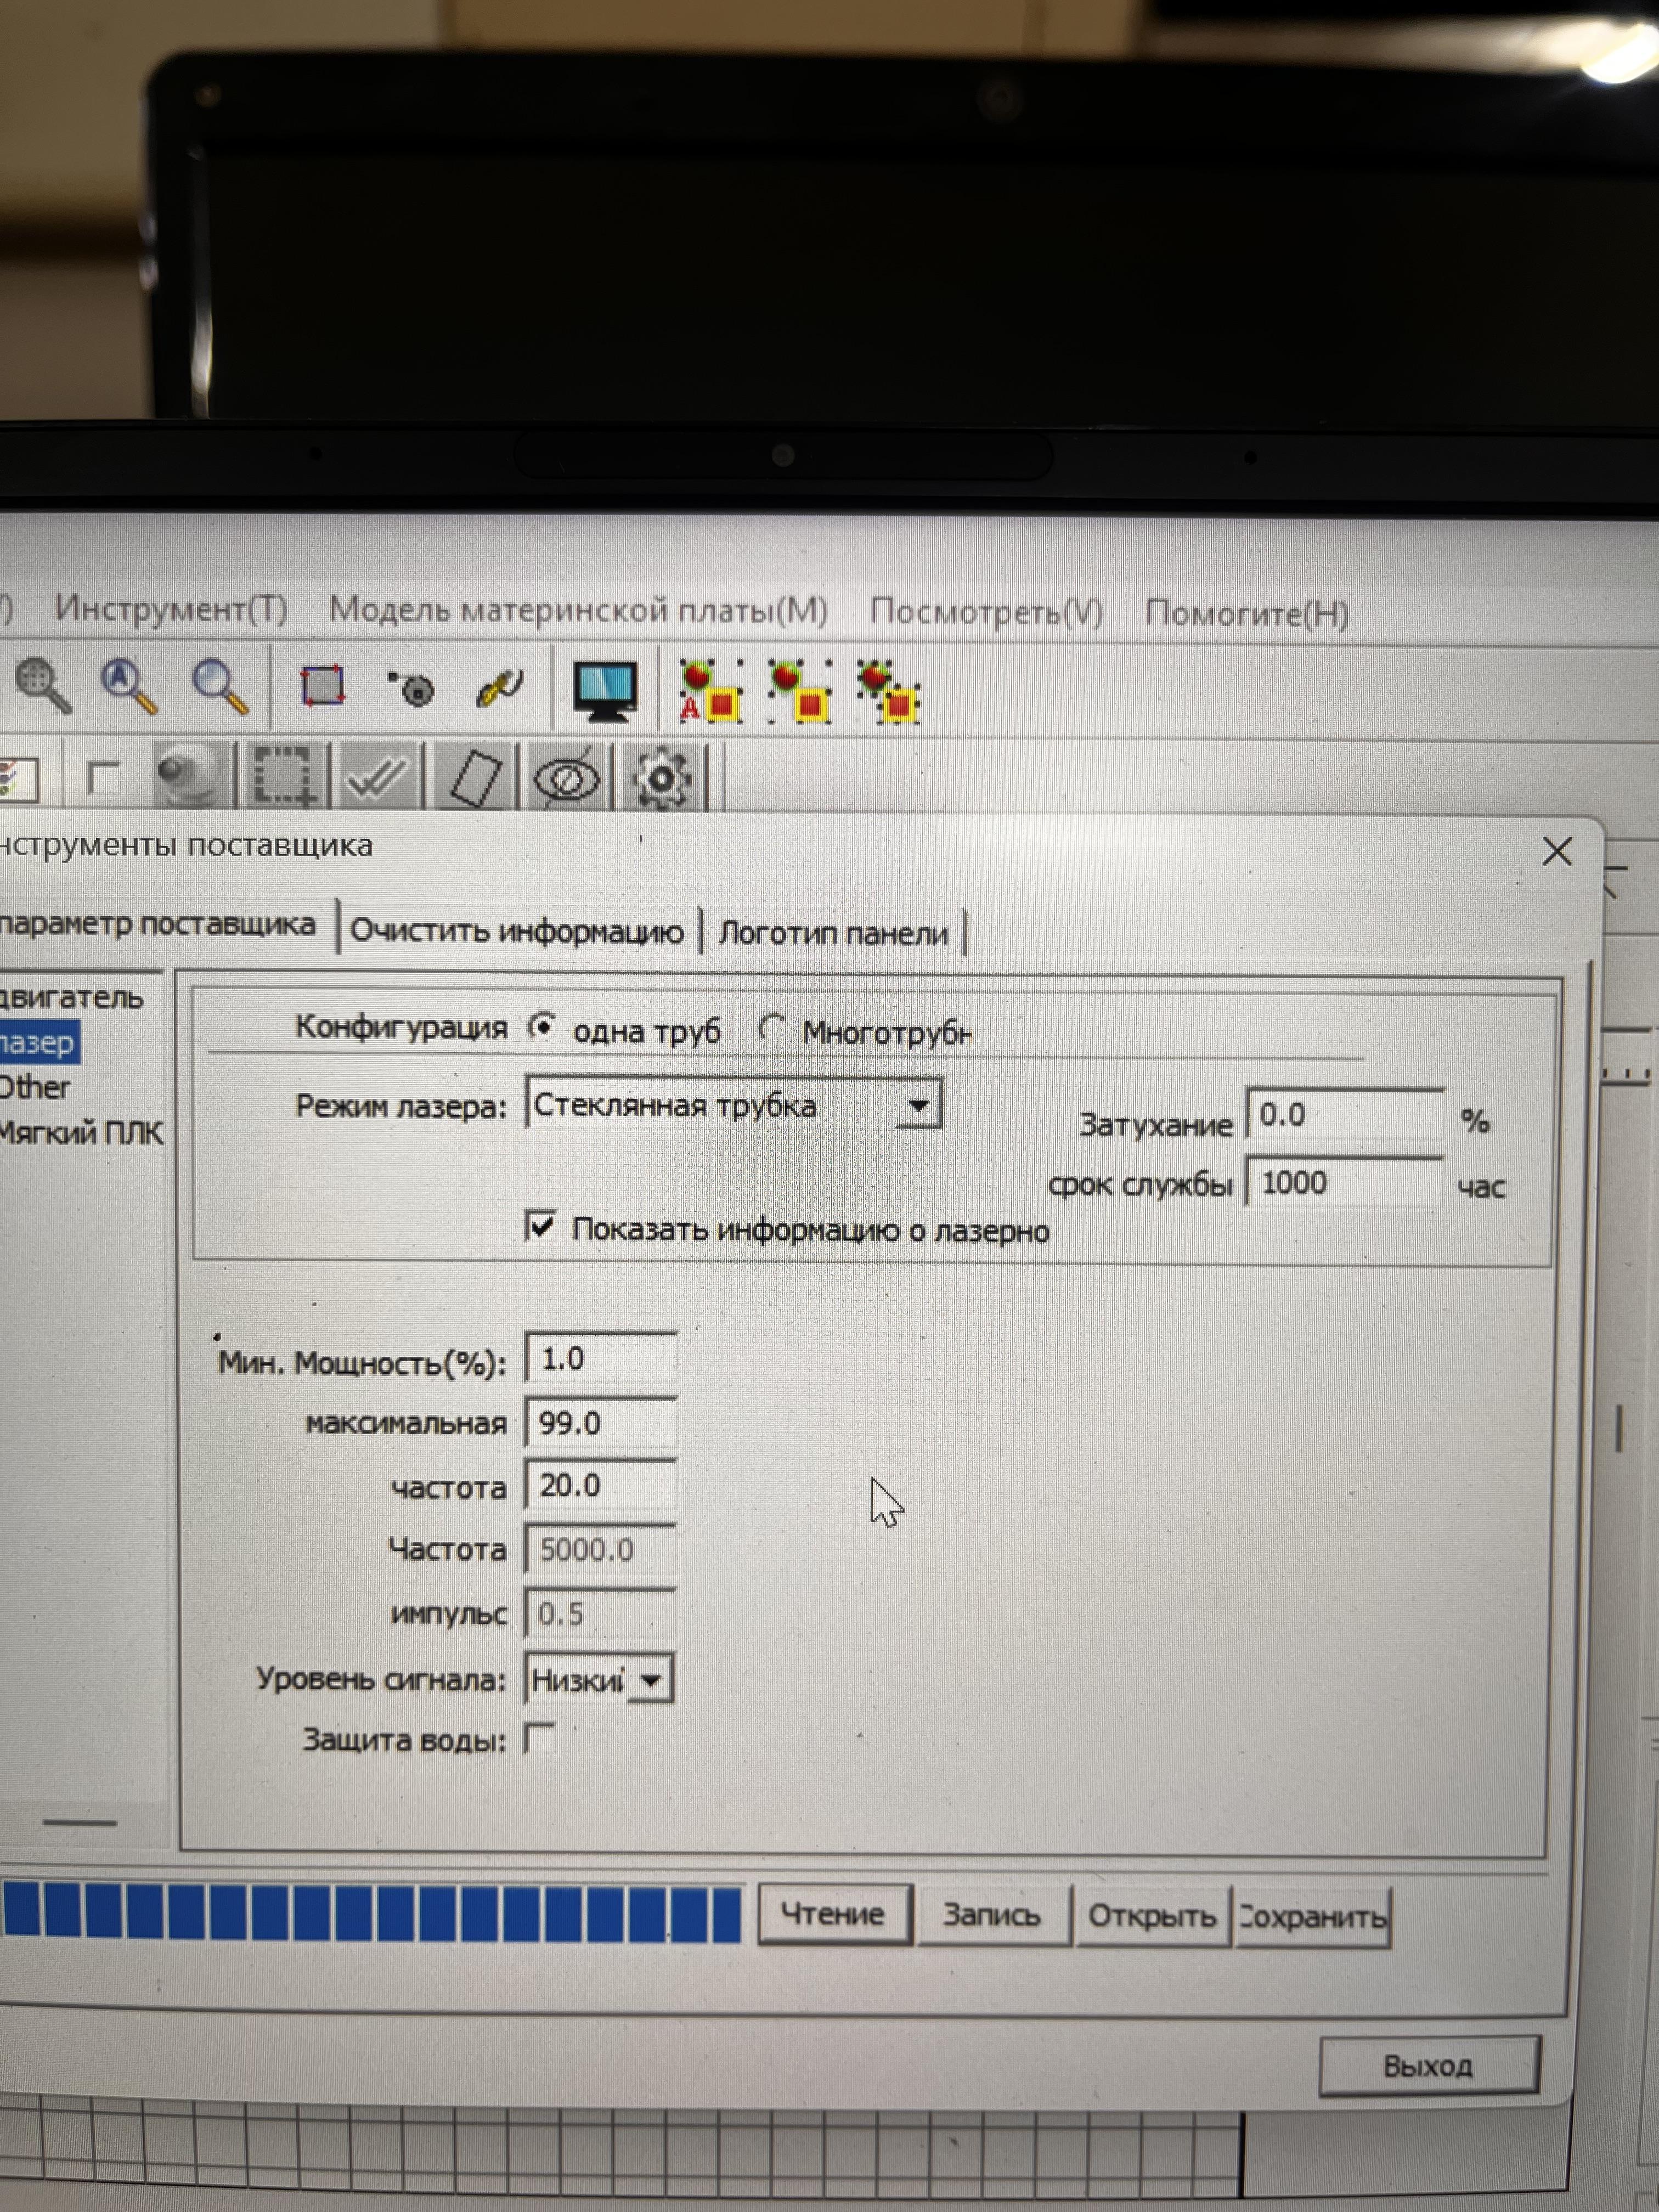Click the rightmost red-yellow overlapping squares icon

coord(889,693)
